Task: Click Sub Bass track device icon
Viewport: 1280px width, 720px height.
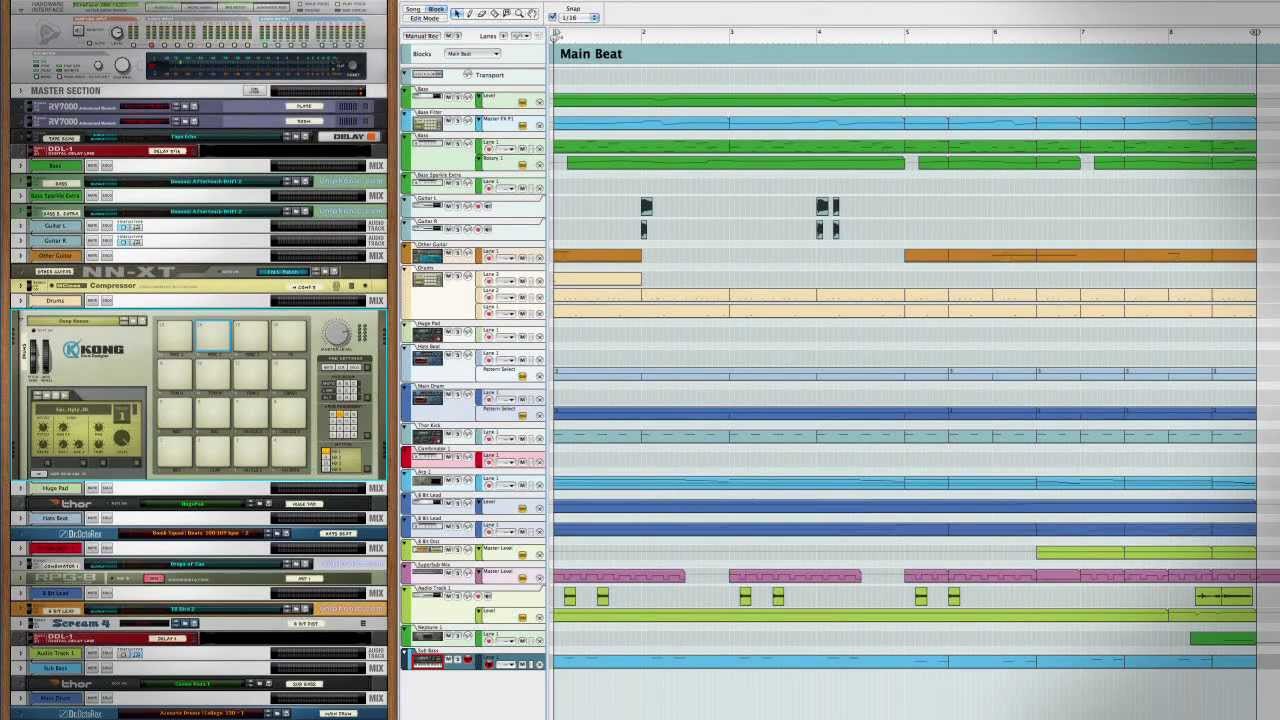Action: pyautogui.click(x=428, y=660)
